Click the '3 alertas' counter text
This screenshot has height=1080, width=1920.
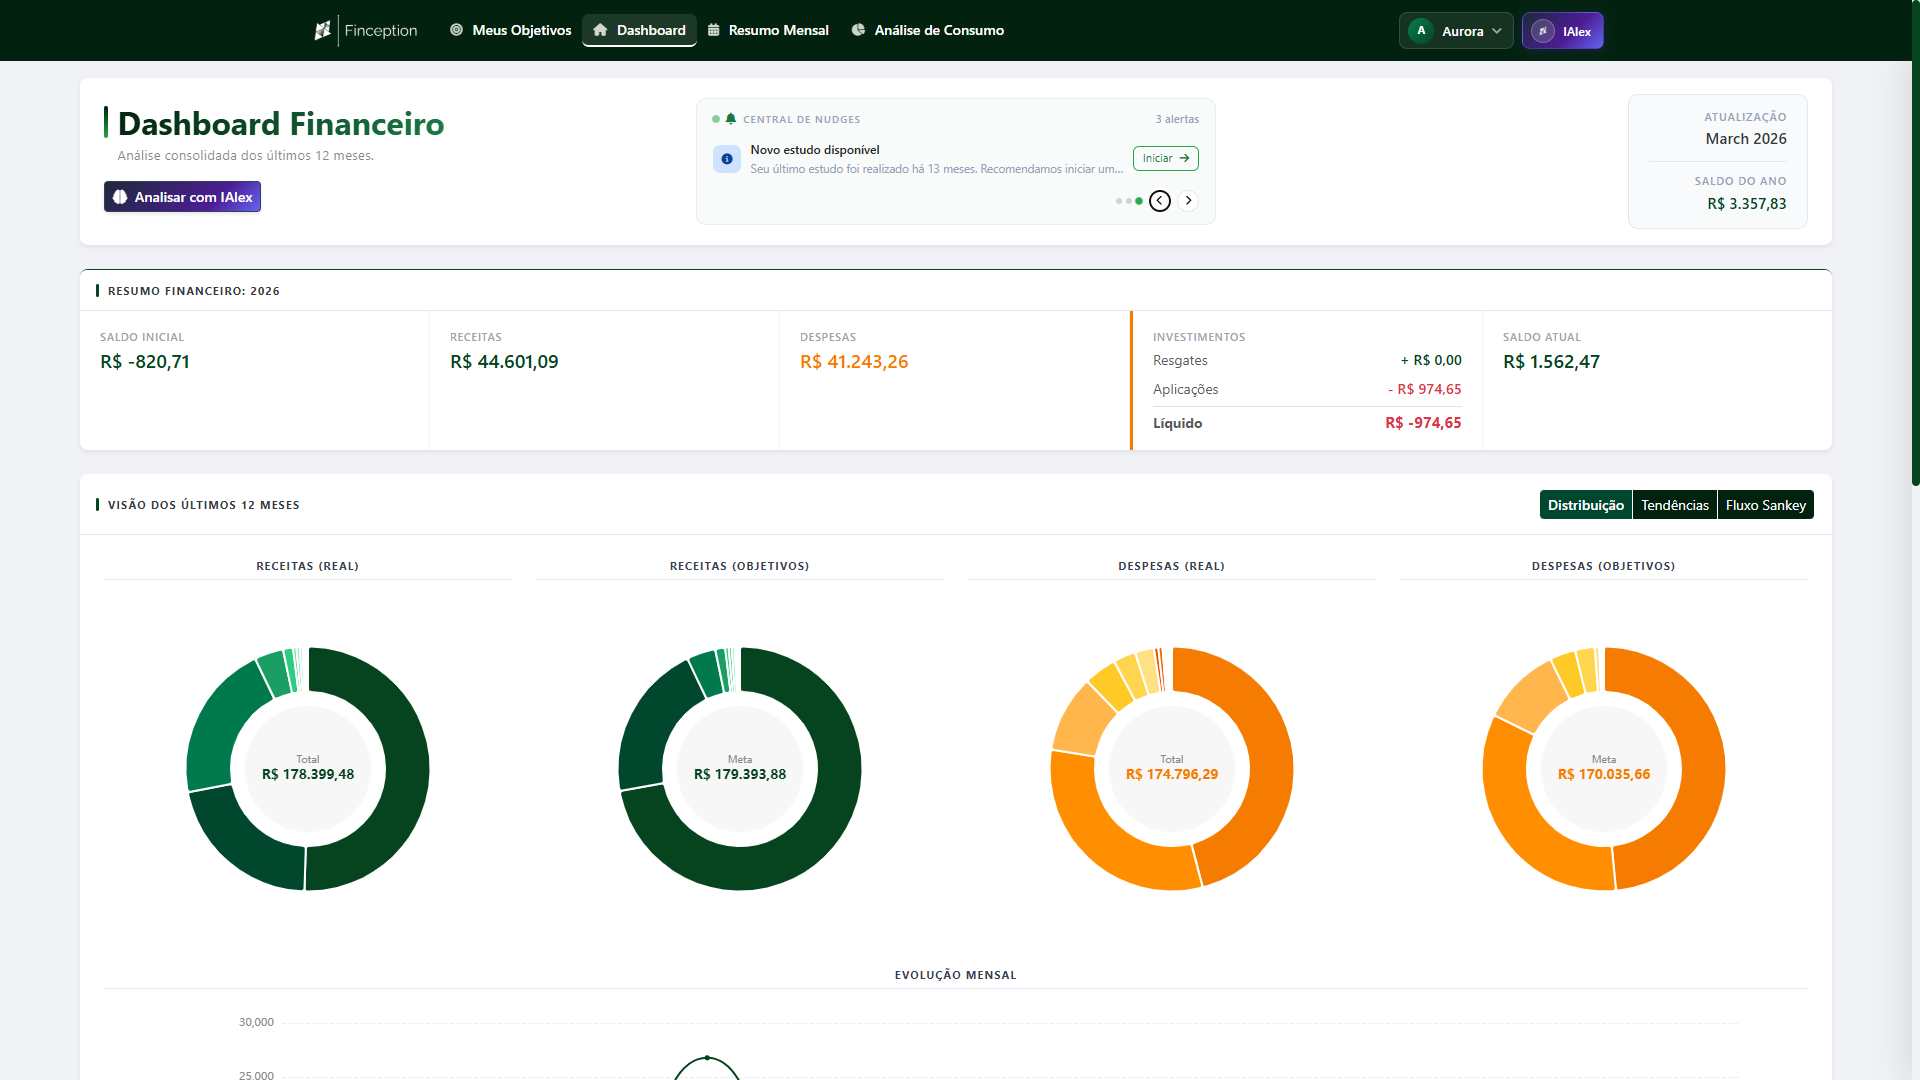pyautogui.click(x=1177, y=119)
